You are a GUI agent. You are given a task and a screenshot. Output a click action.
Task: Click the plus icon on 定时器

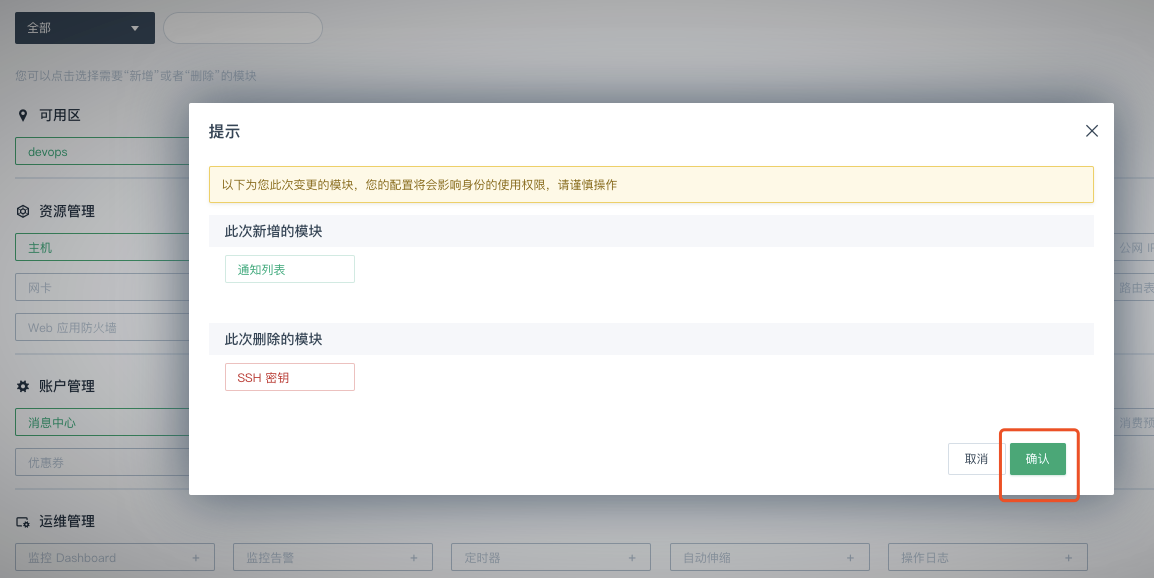click(632, 558)
